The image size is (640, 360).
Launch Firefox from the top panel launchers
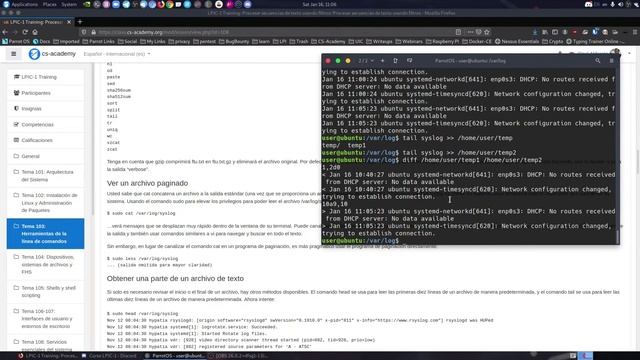(x=161, y=4)
